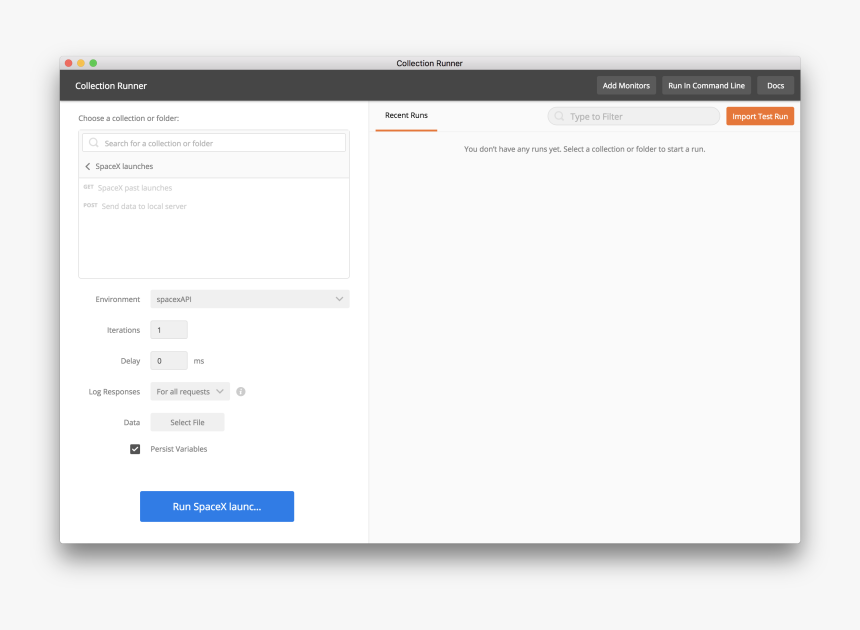This screenshot has height=630, width=860.
Task: Click the SpaceX launches collection name
Action: coord(124,166)
